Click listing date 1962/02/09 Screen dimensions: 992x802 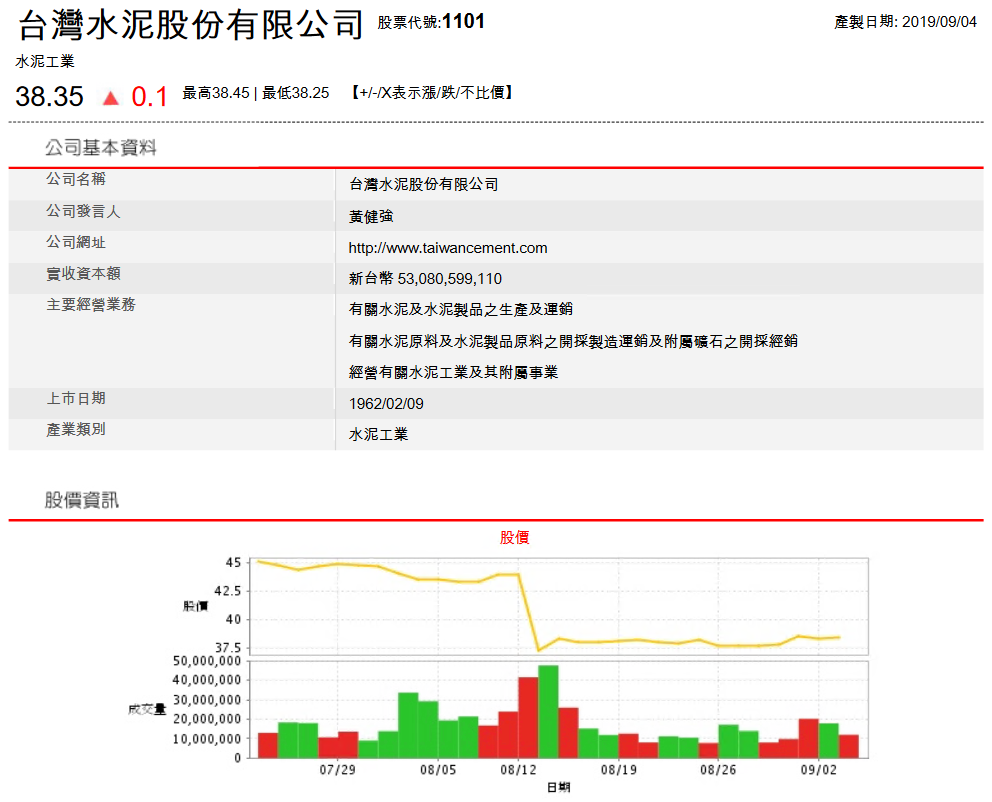(386, 404)
